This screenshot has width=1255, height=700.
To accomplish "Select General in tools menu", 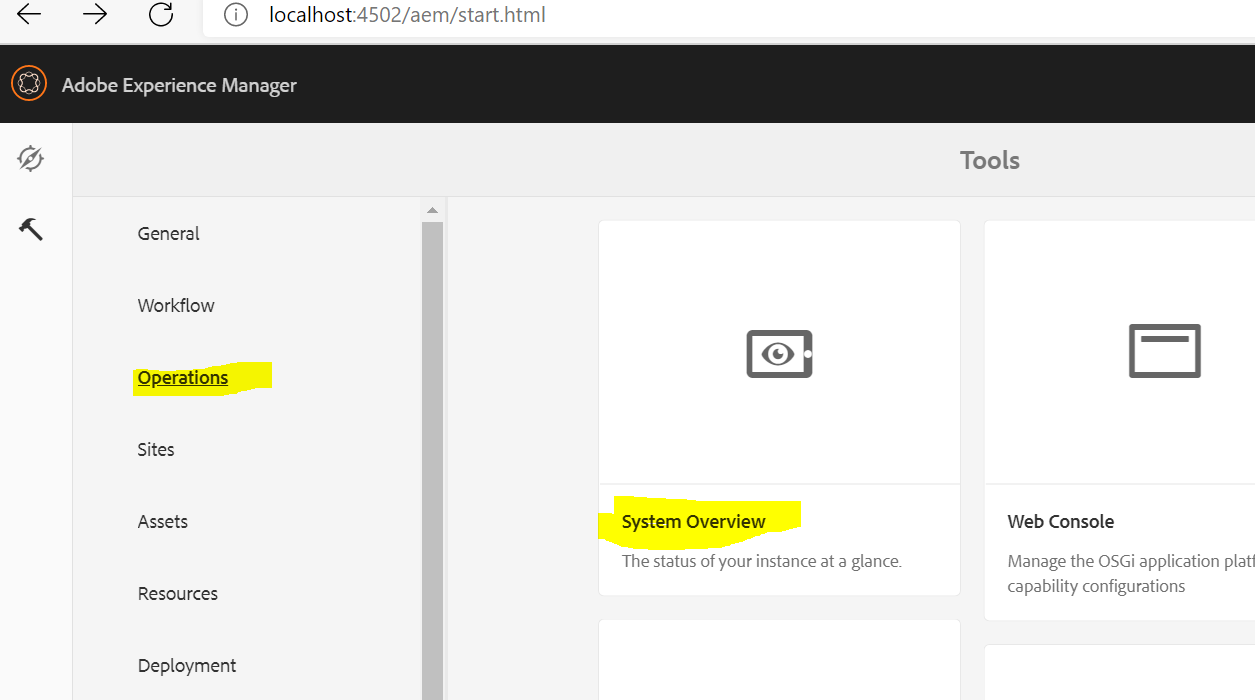I will point(168,233).
